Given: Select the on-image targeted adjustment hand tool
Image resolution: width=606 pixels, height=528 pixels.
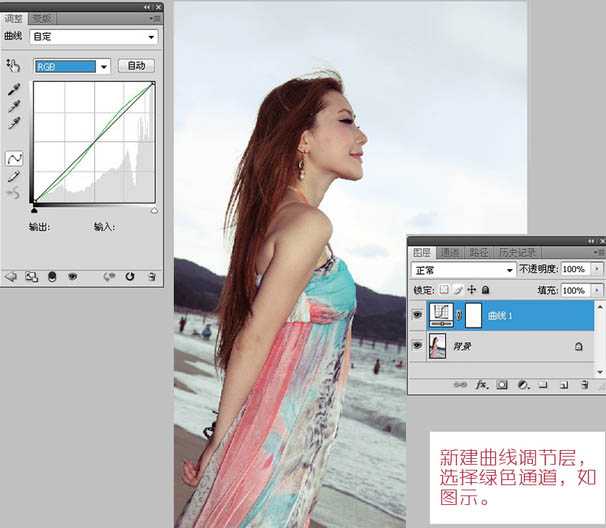Looking at the screenshot, I should pyautogui.click(x=13, y=66).
